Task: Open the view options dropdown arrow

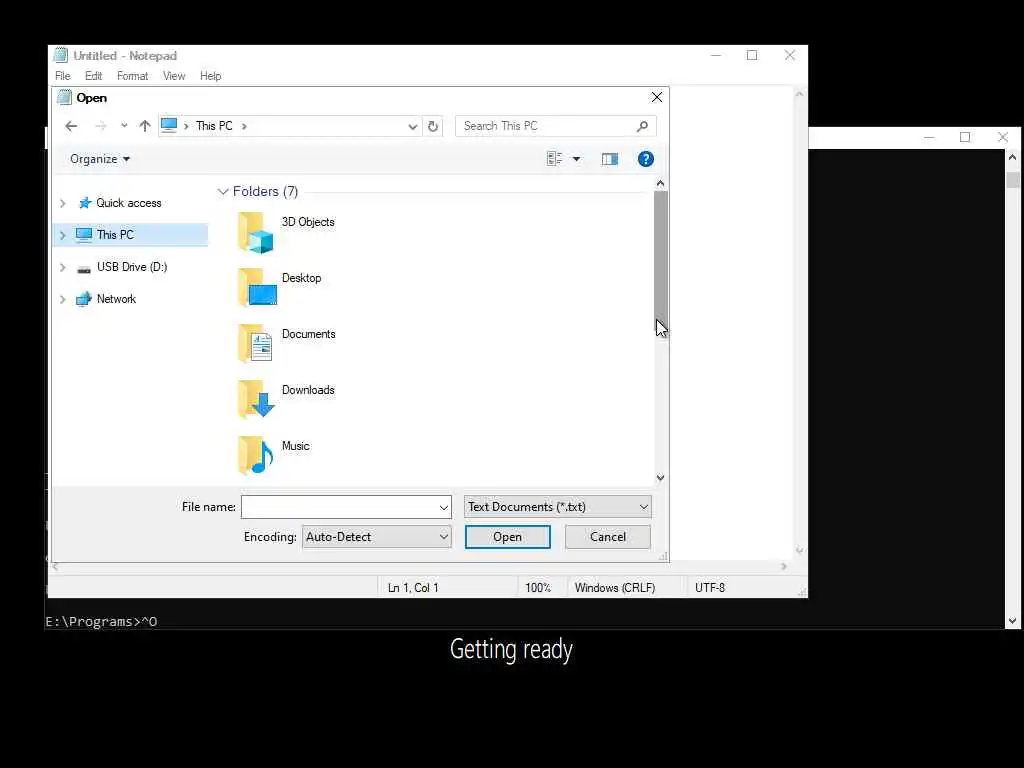Action: [576, 159]
